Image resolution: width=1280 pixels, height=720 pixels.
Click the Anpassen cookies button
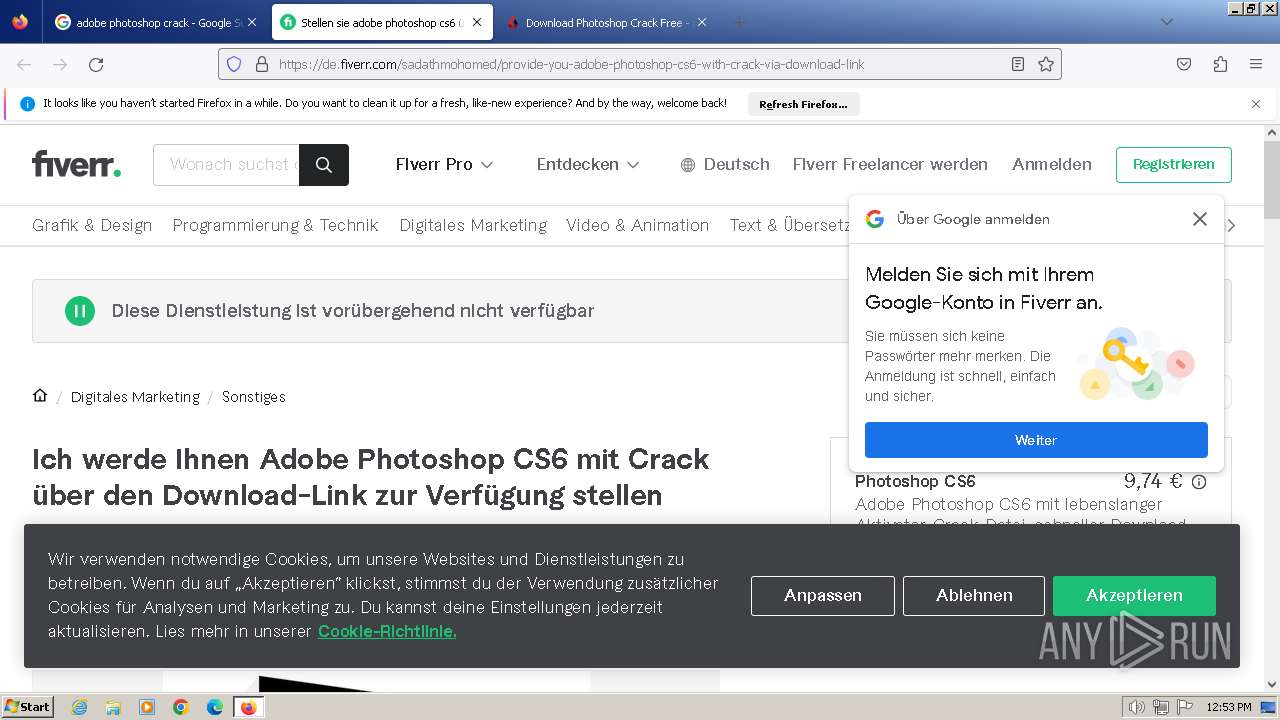click(823, 595)
